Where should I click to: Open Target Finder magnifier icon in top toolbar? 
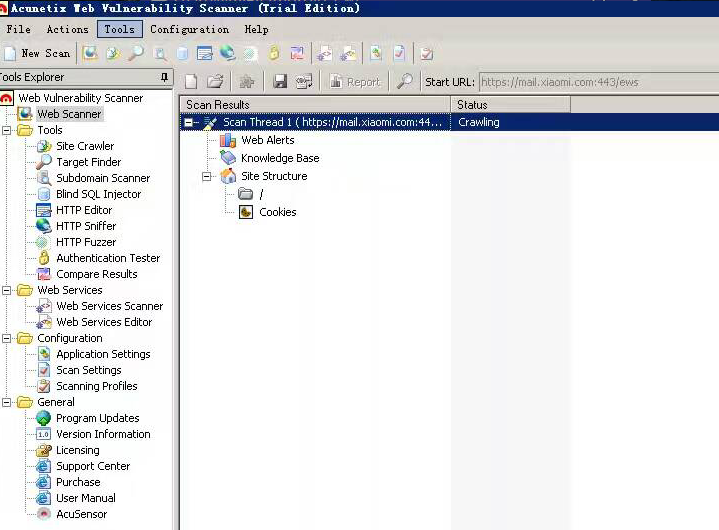point(136,54)
